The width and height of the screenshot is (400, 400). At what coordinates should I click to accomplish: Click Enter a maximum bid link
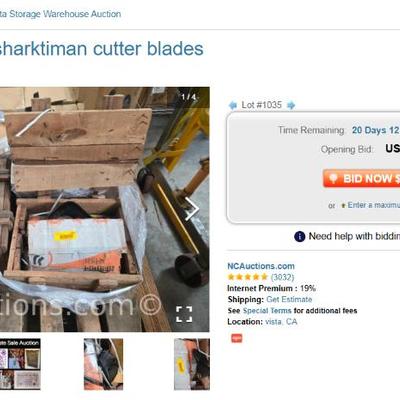374,205
